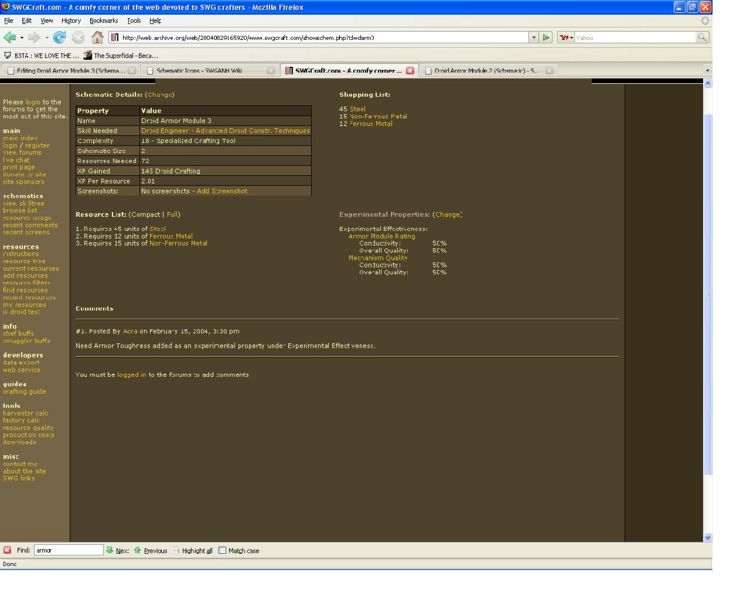Enable the Match case checkbox
Image resolution: width=750 pixels, height=600 pixels.
(x=222, y=550)
